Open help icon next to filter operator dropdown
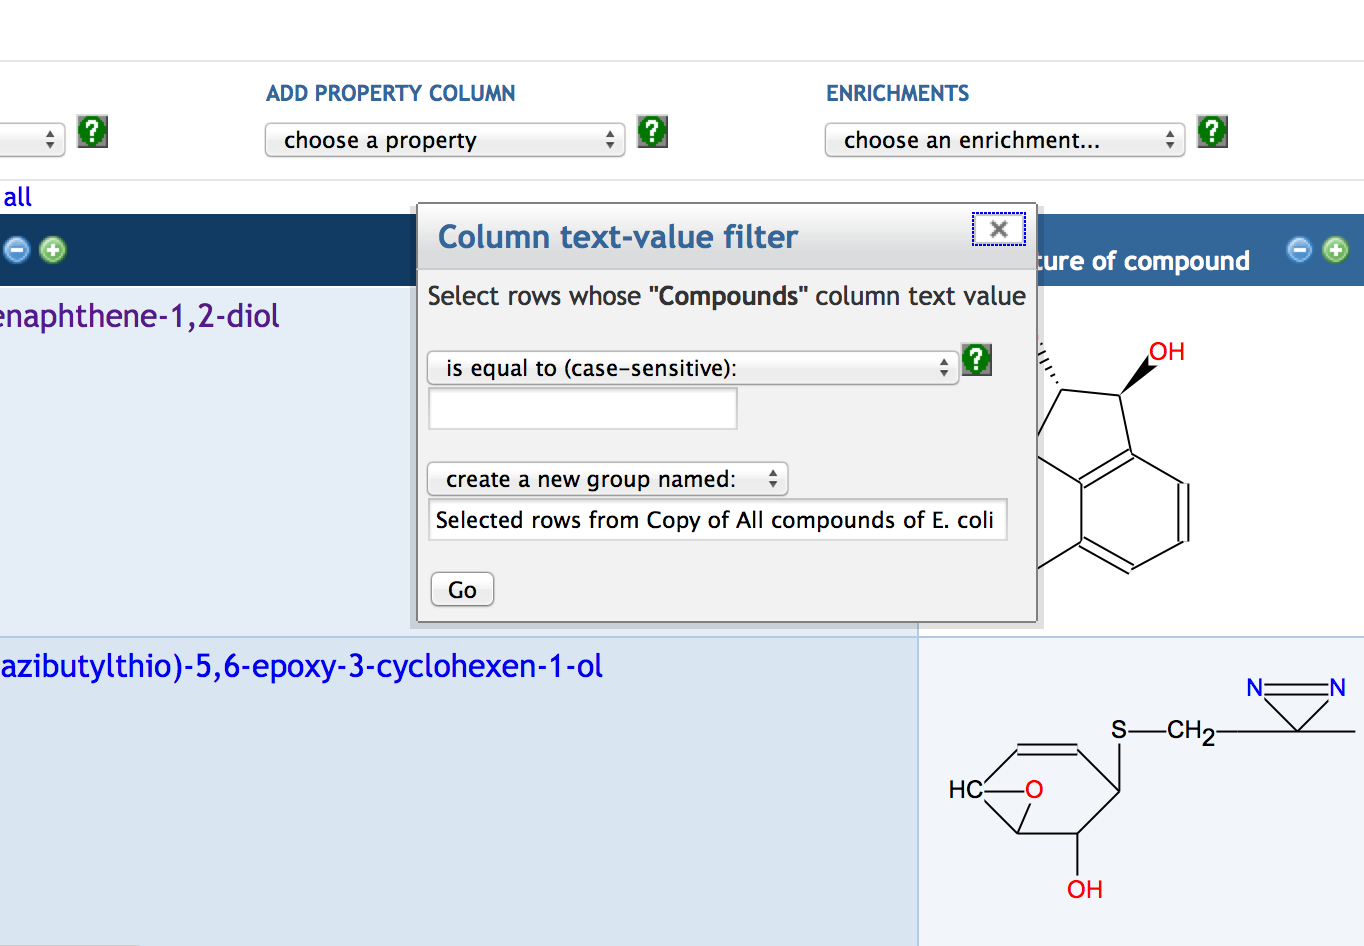1364x946 pixels. click(976, 359)
